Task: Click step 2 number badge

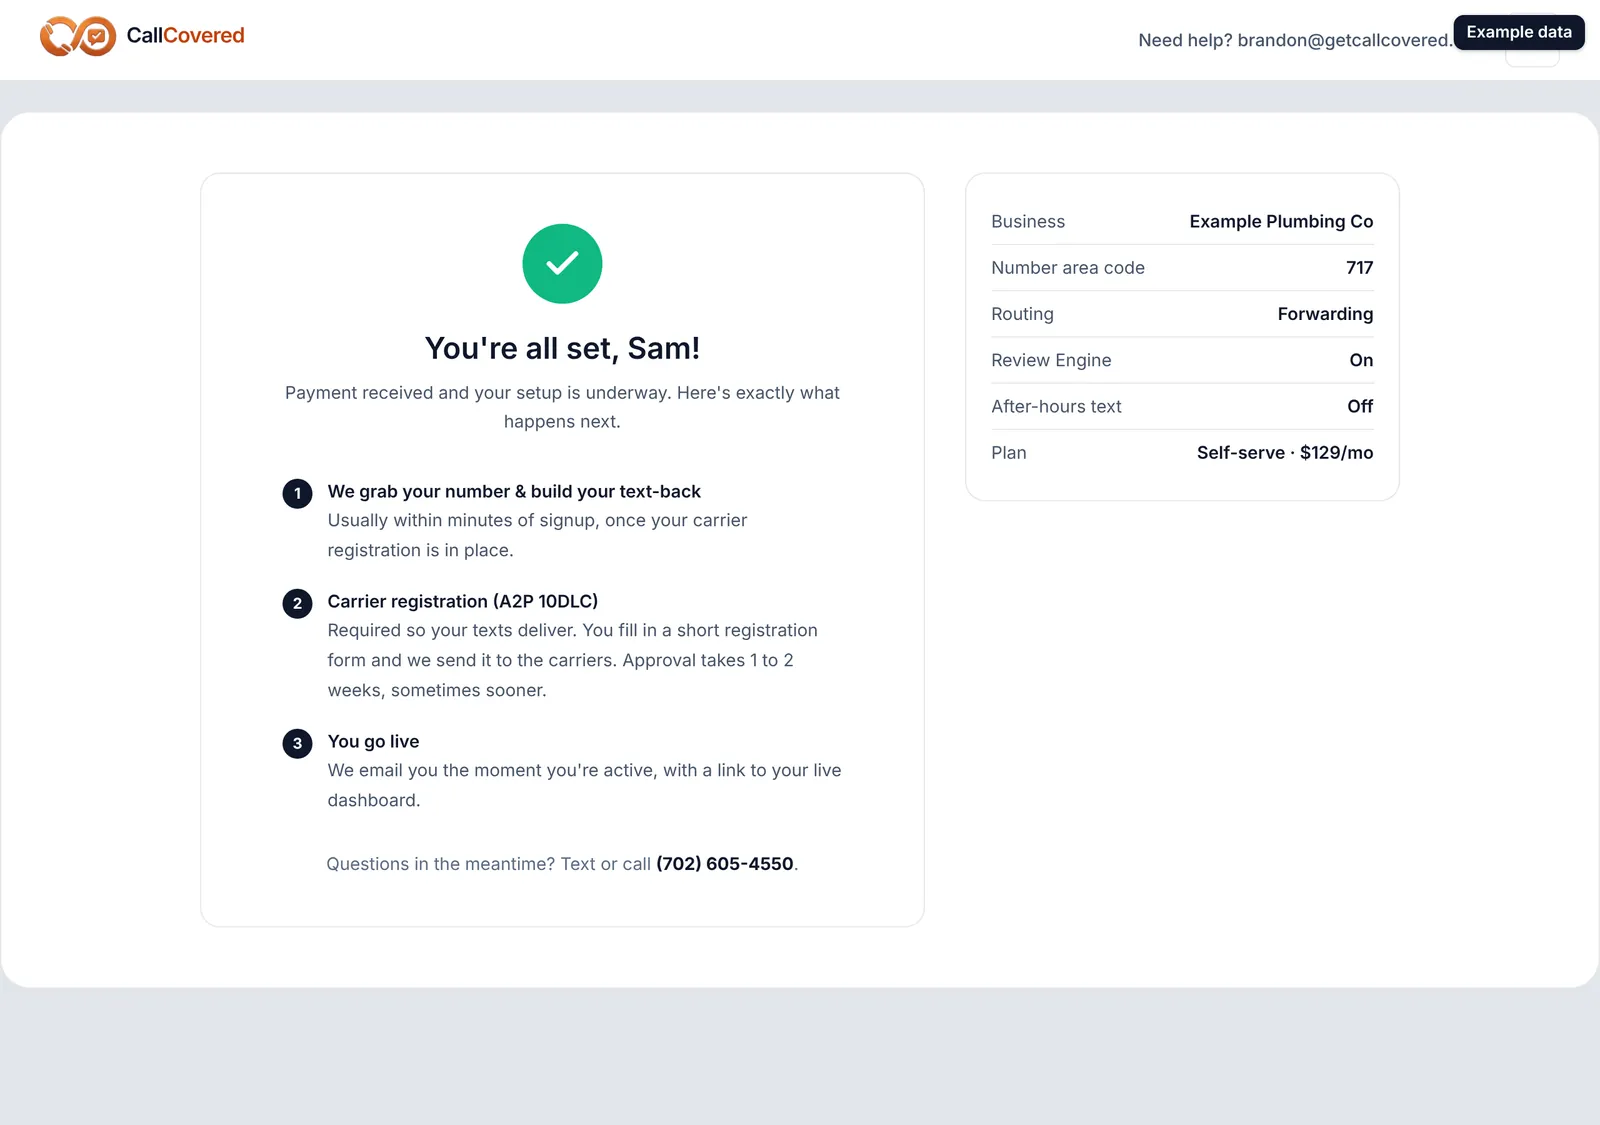Action: pos(297,603)
